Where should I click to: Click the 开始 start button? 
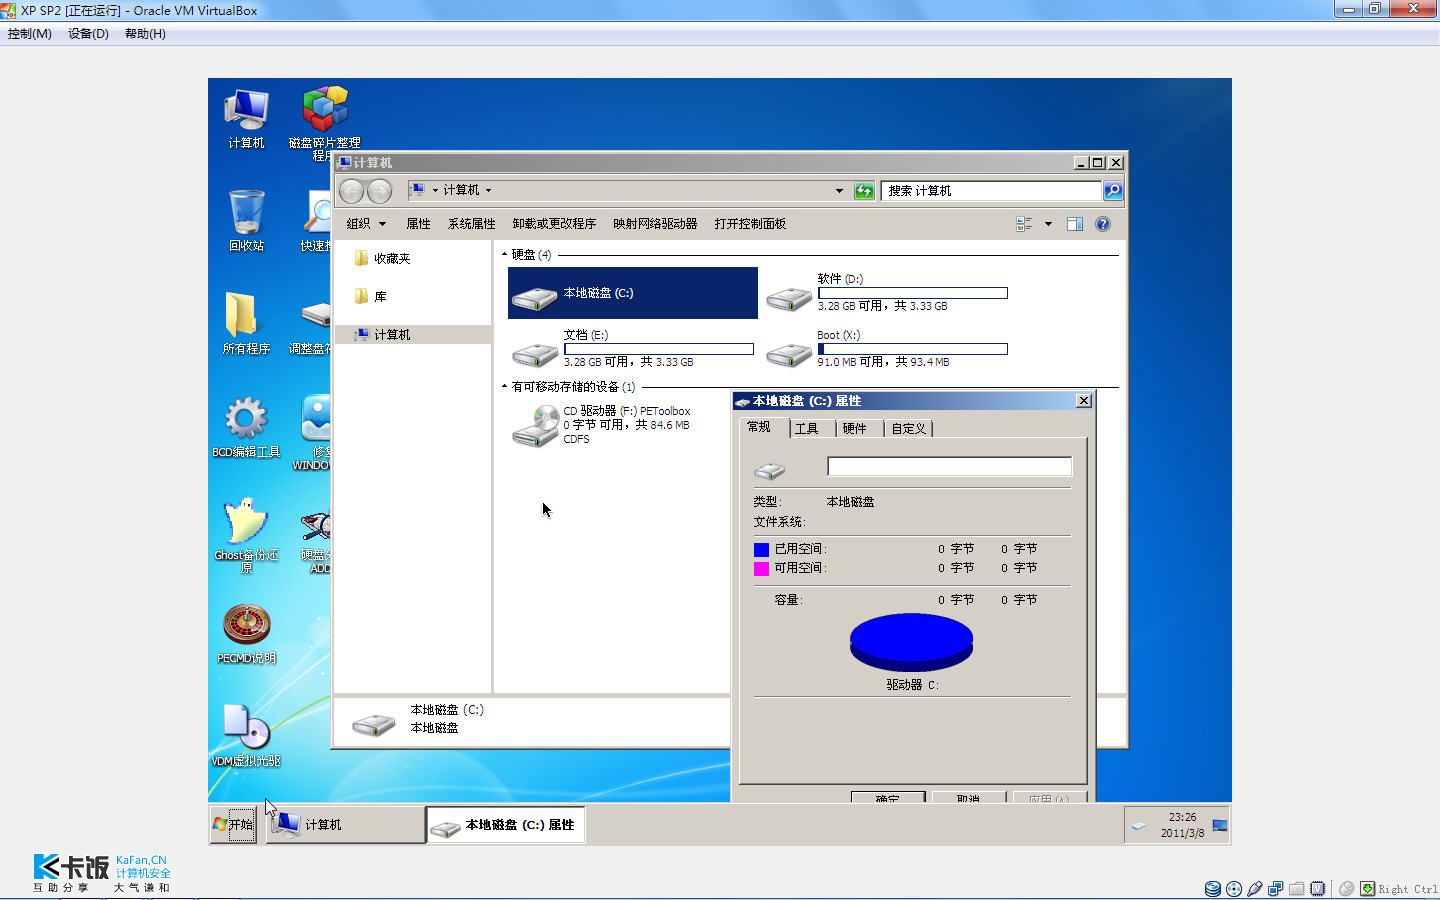[x=234, y=825]
